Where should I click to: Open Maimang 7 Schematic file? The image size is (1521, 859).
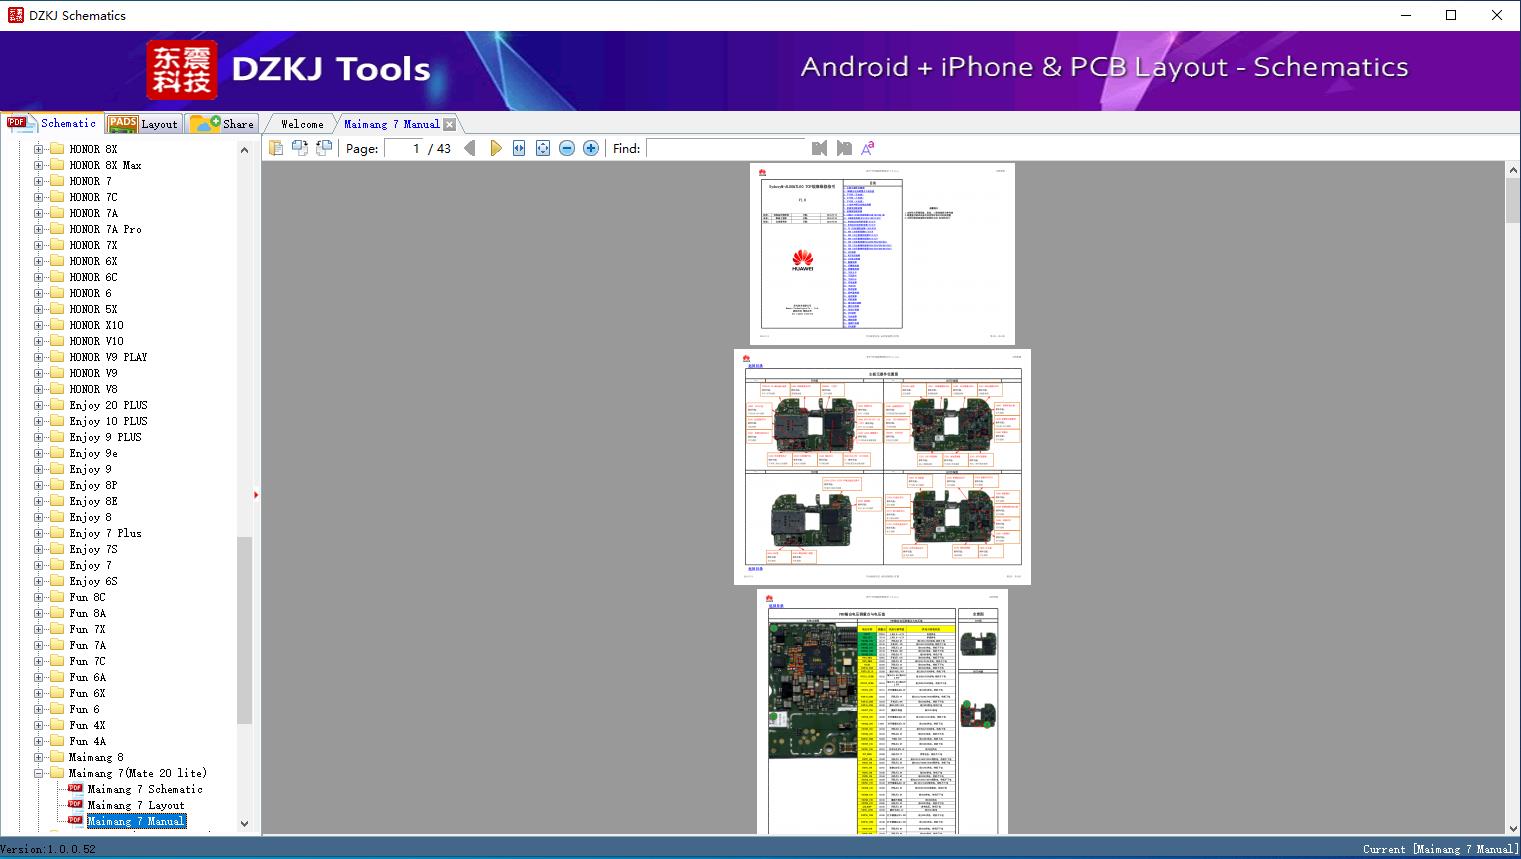point(144,789)
